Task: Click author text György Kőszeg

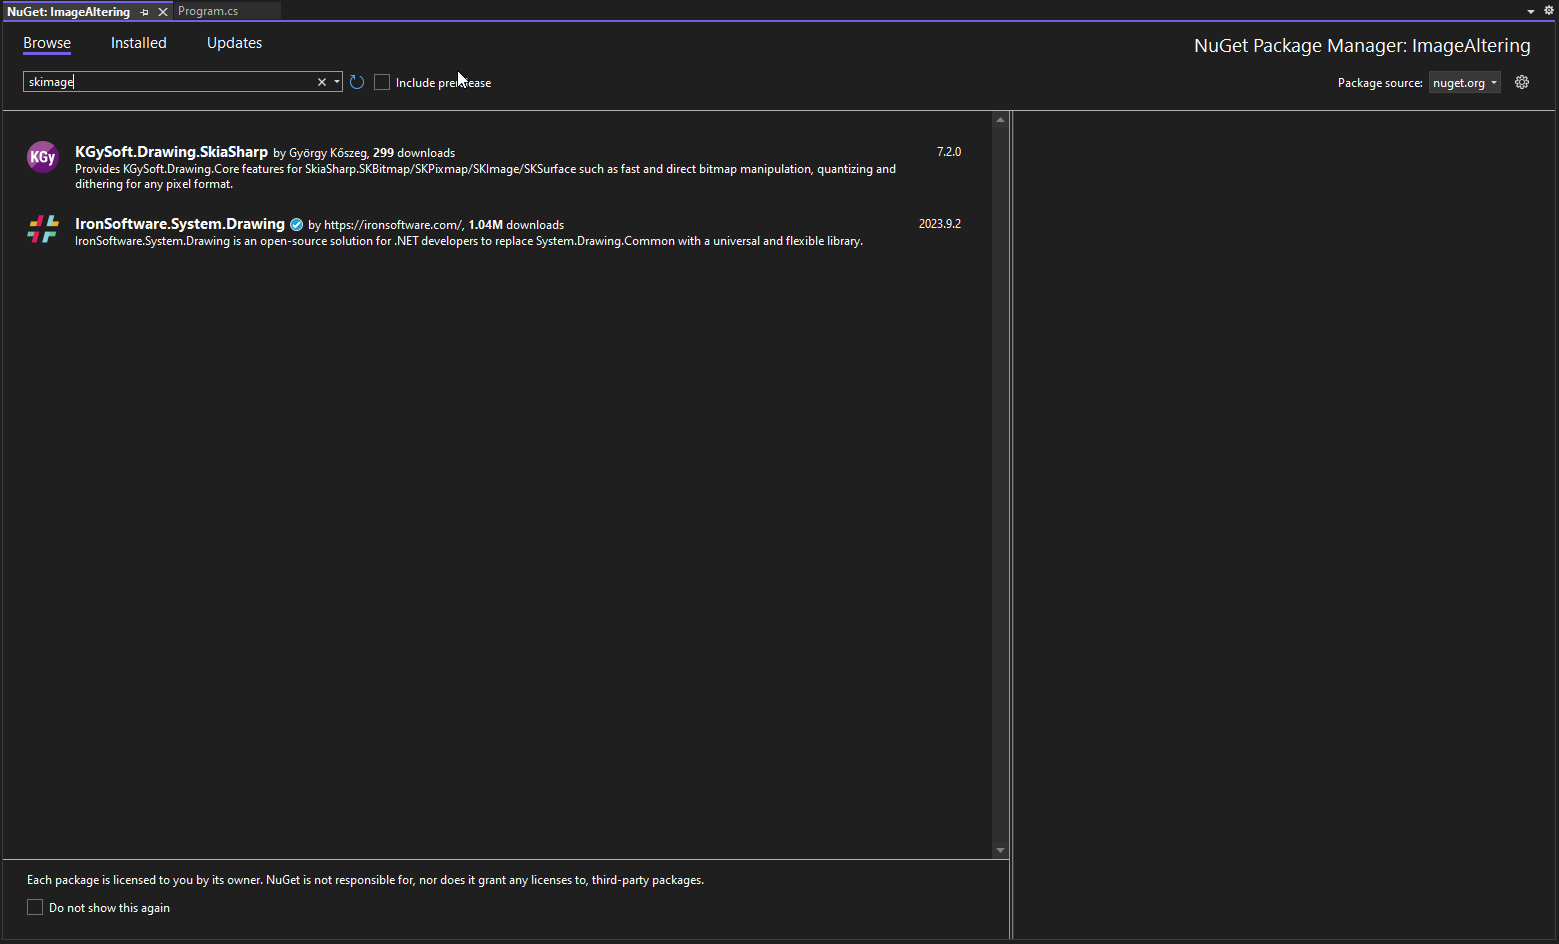Action: point(328,153)
